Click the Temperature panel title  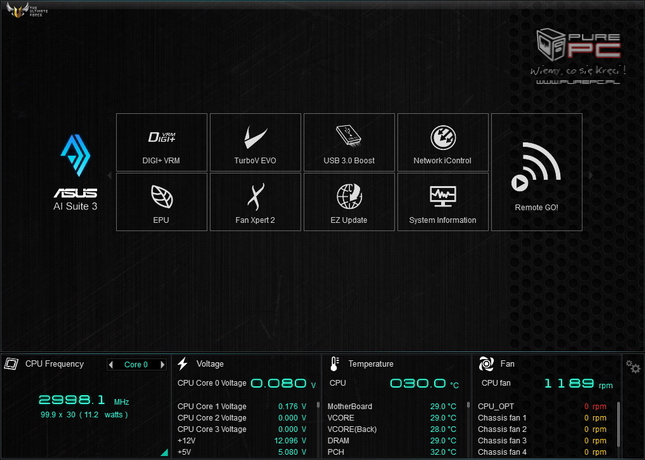click(371, 364)
